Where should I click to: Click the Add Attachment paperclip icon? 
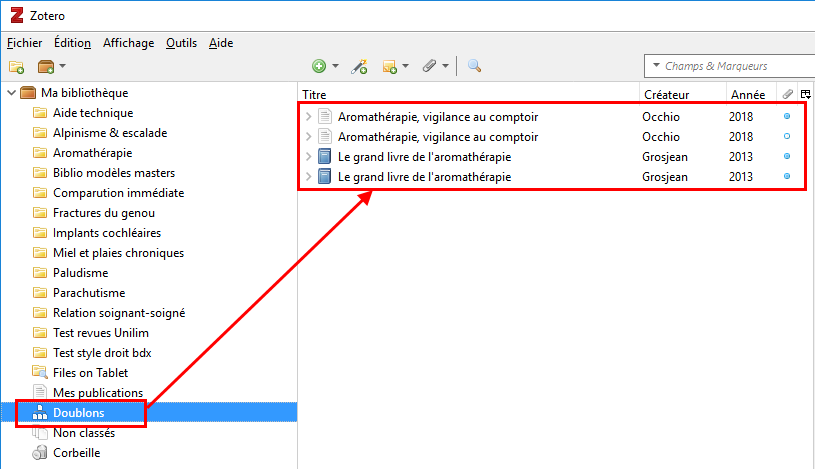click(x=430, y=67)
